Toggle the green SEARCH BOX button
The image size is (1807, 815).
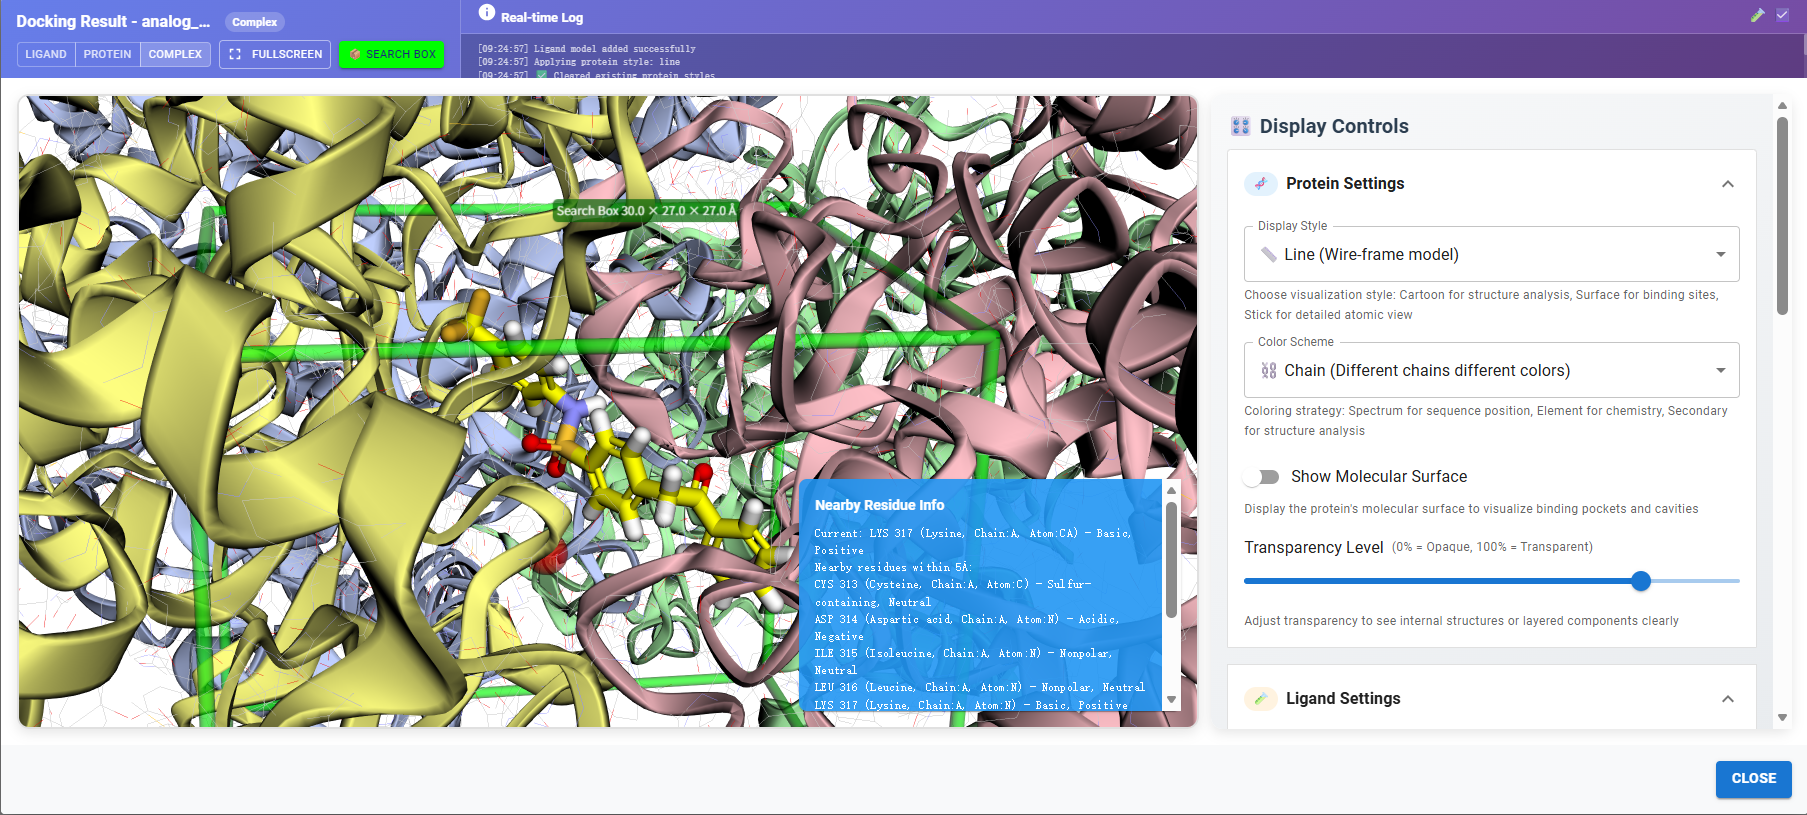(x=392, y=54)
